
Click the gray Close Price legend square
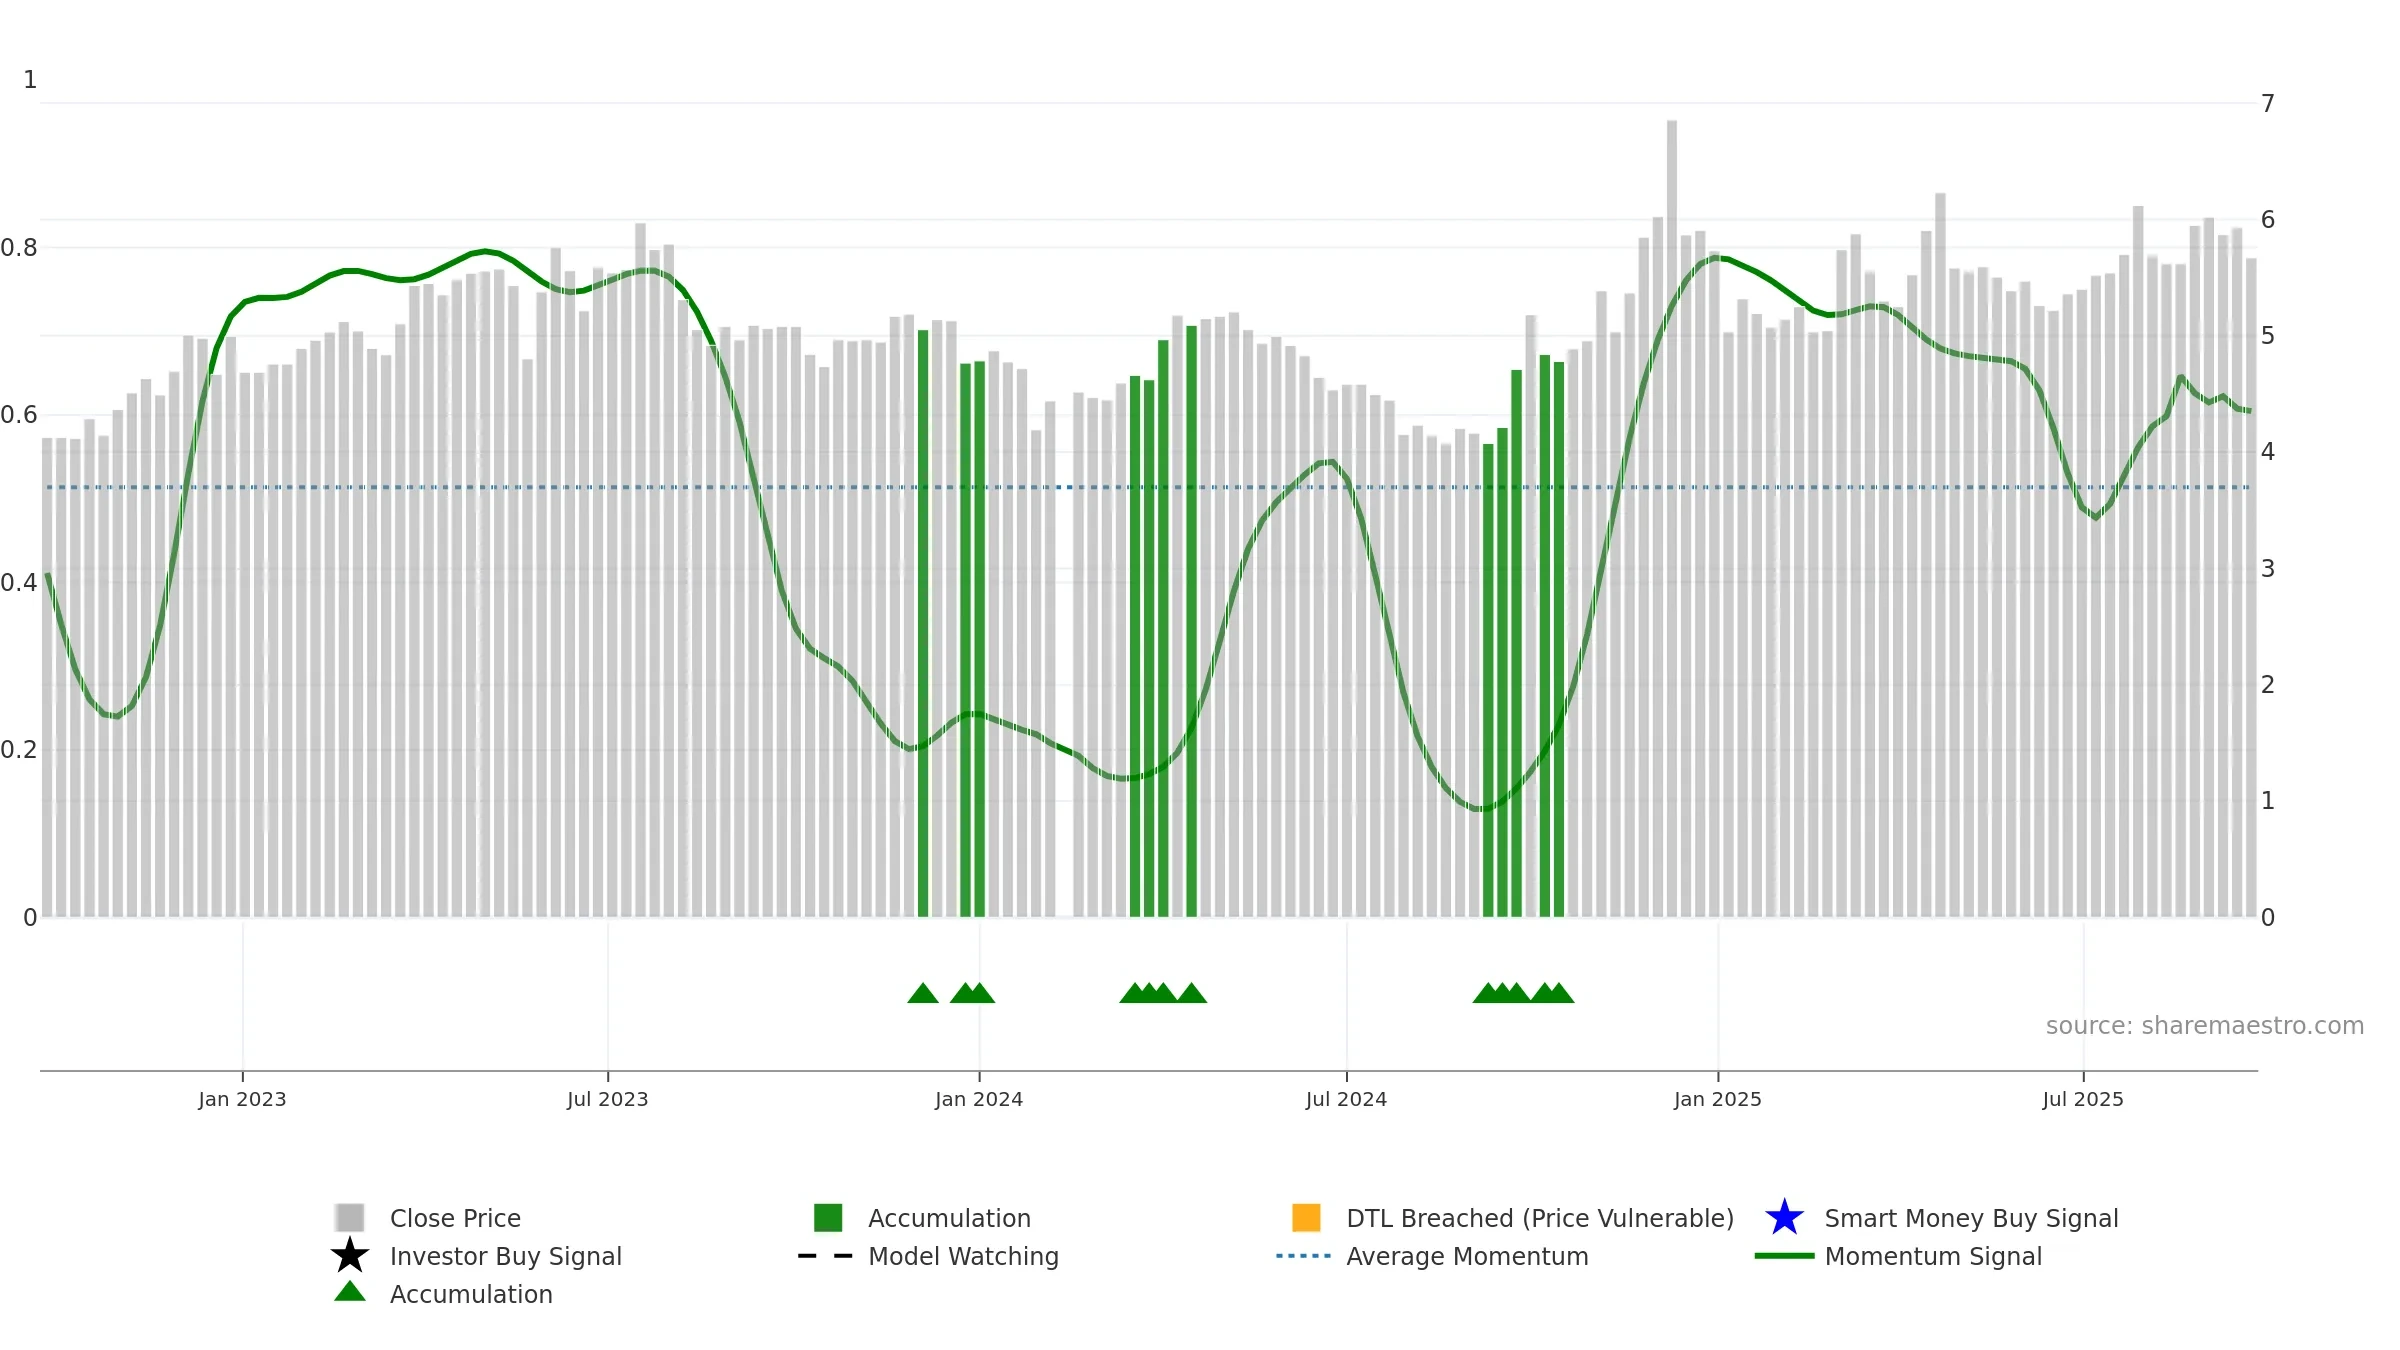coord(350,1217)
